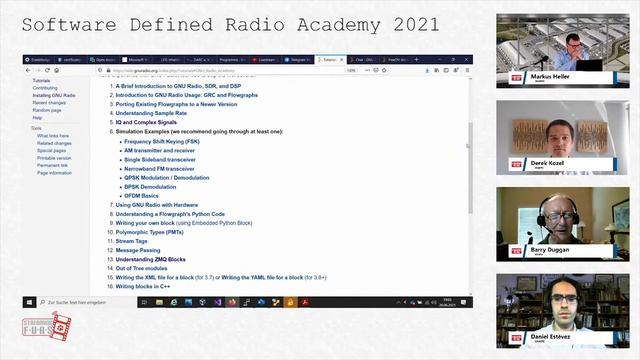640x360 pixels.
Task: Open the Firefox library icon
Action: (437, 70)
